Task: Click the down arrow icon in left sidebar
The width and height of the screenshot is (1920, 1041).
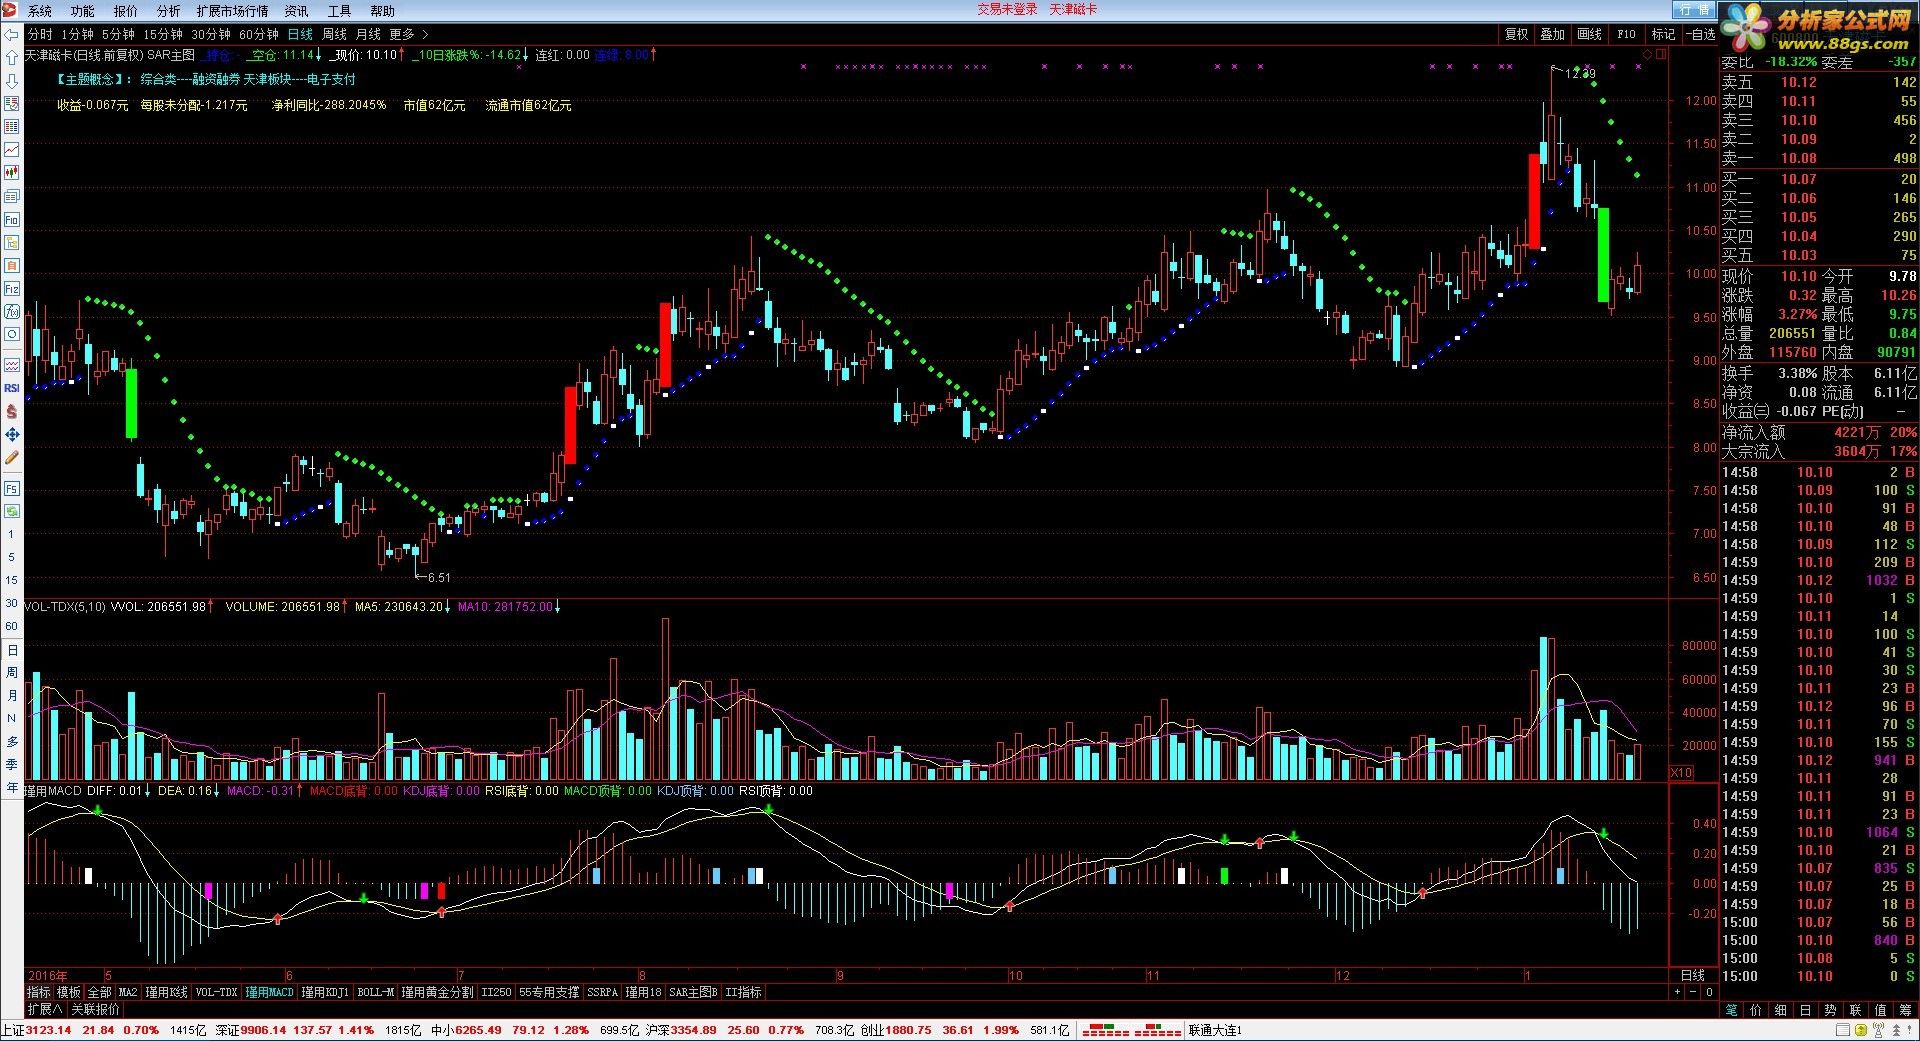Action: (12, 81)
